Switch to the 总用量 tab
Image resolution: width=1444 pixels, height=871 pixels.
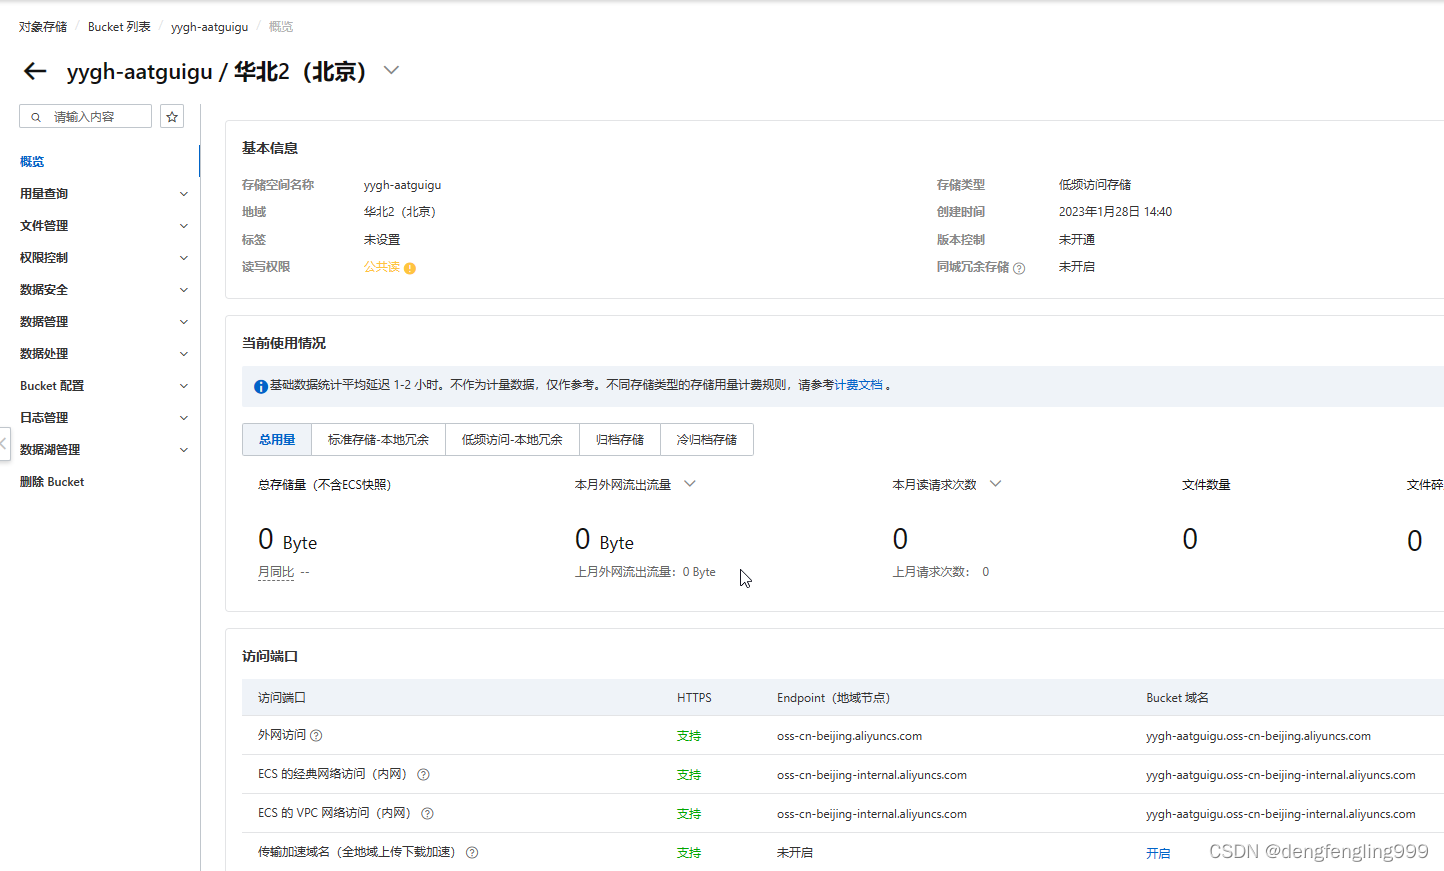(x=277, y=440)
